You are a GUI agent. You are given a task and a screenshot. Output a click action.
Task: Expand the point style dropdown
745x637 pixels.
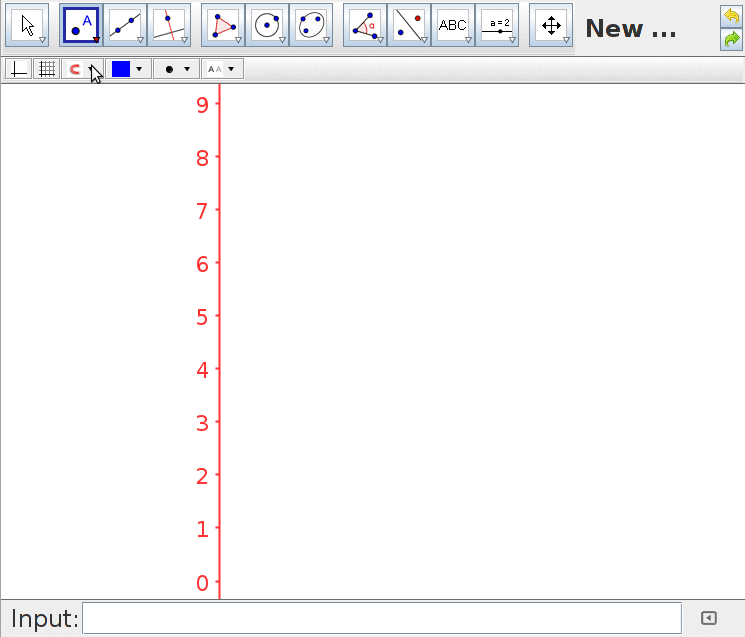[x=176, y=69]
